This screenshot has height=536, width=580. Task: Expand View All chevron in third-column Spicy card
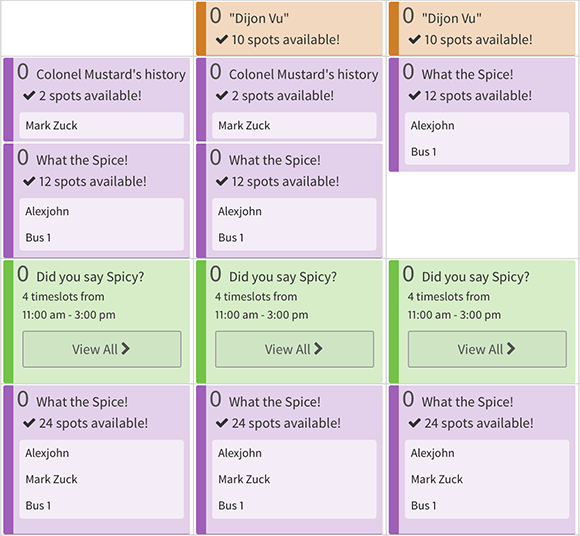pos(511,348)
